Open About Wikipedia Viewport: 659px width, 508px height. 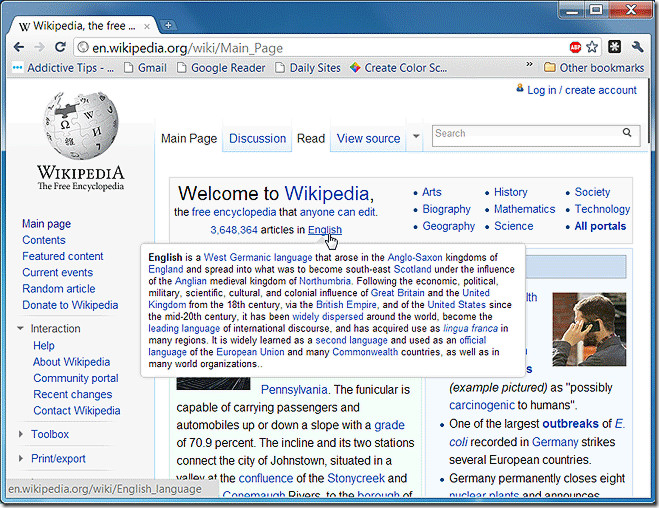point(71,362)
